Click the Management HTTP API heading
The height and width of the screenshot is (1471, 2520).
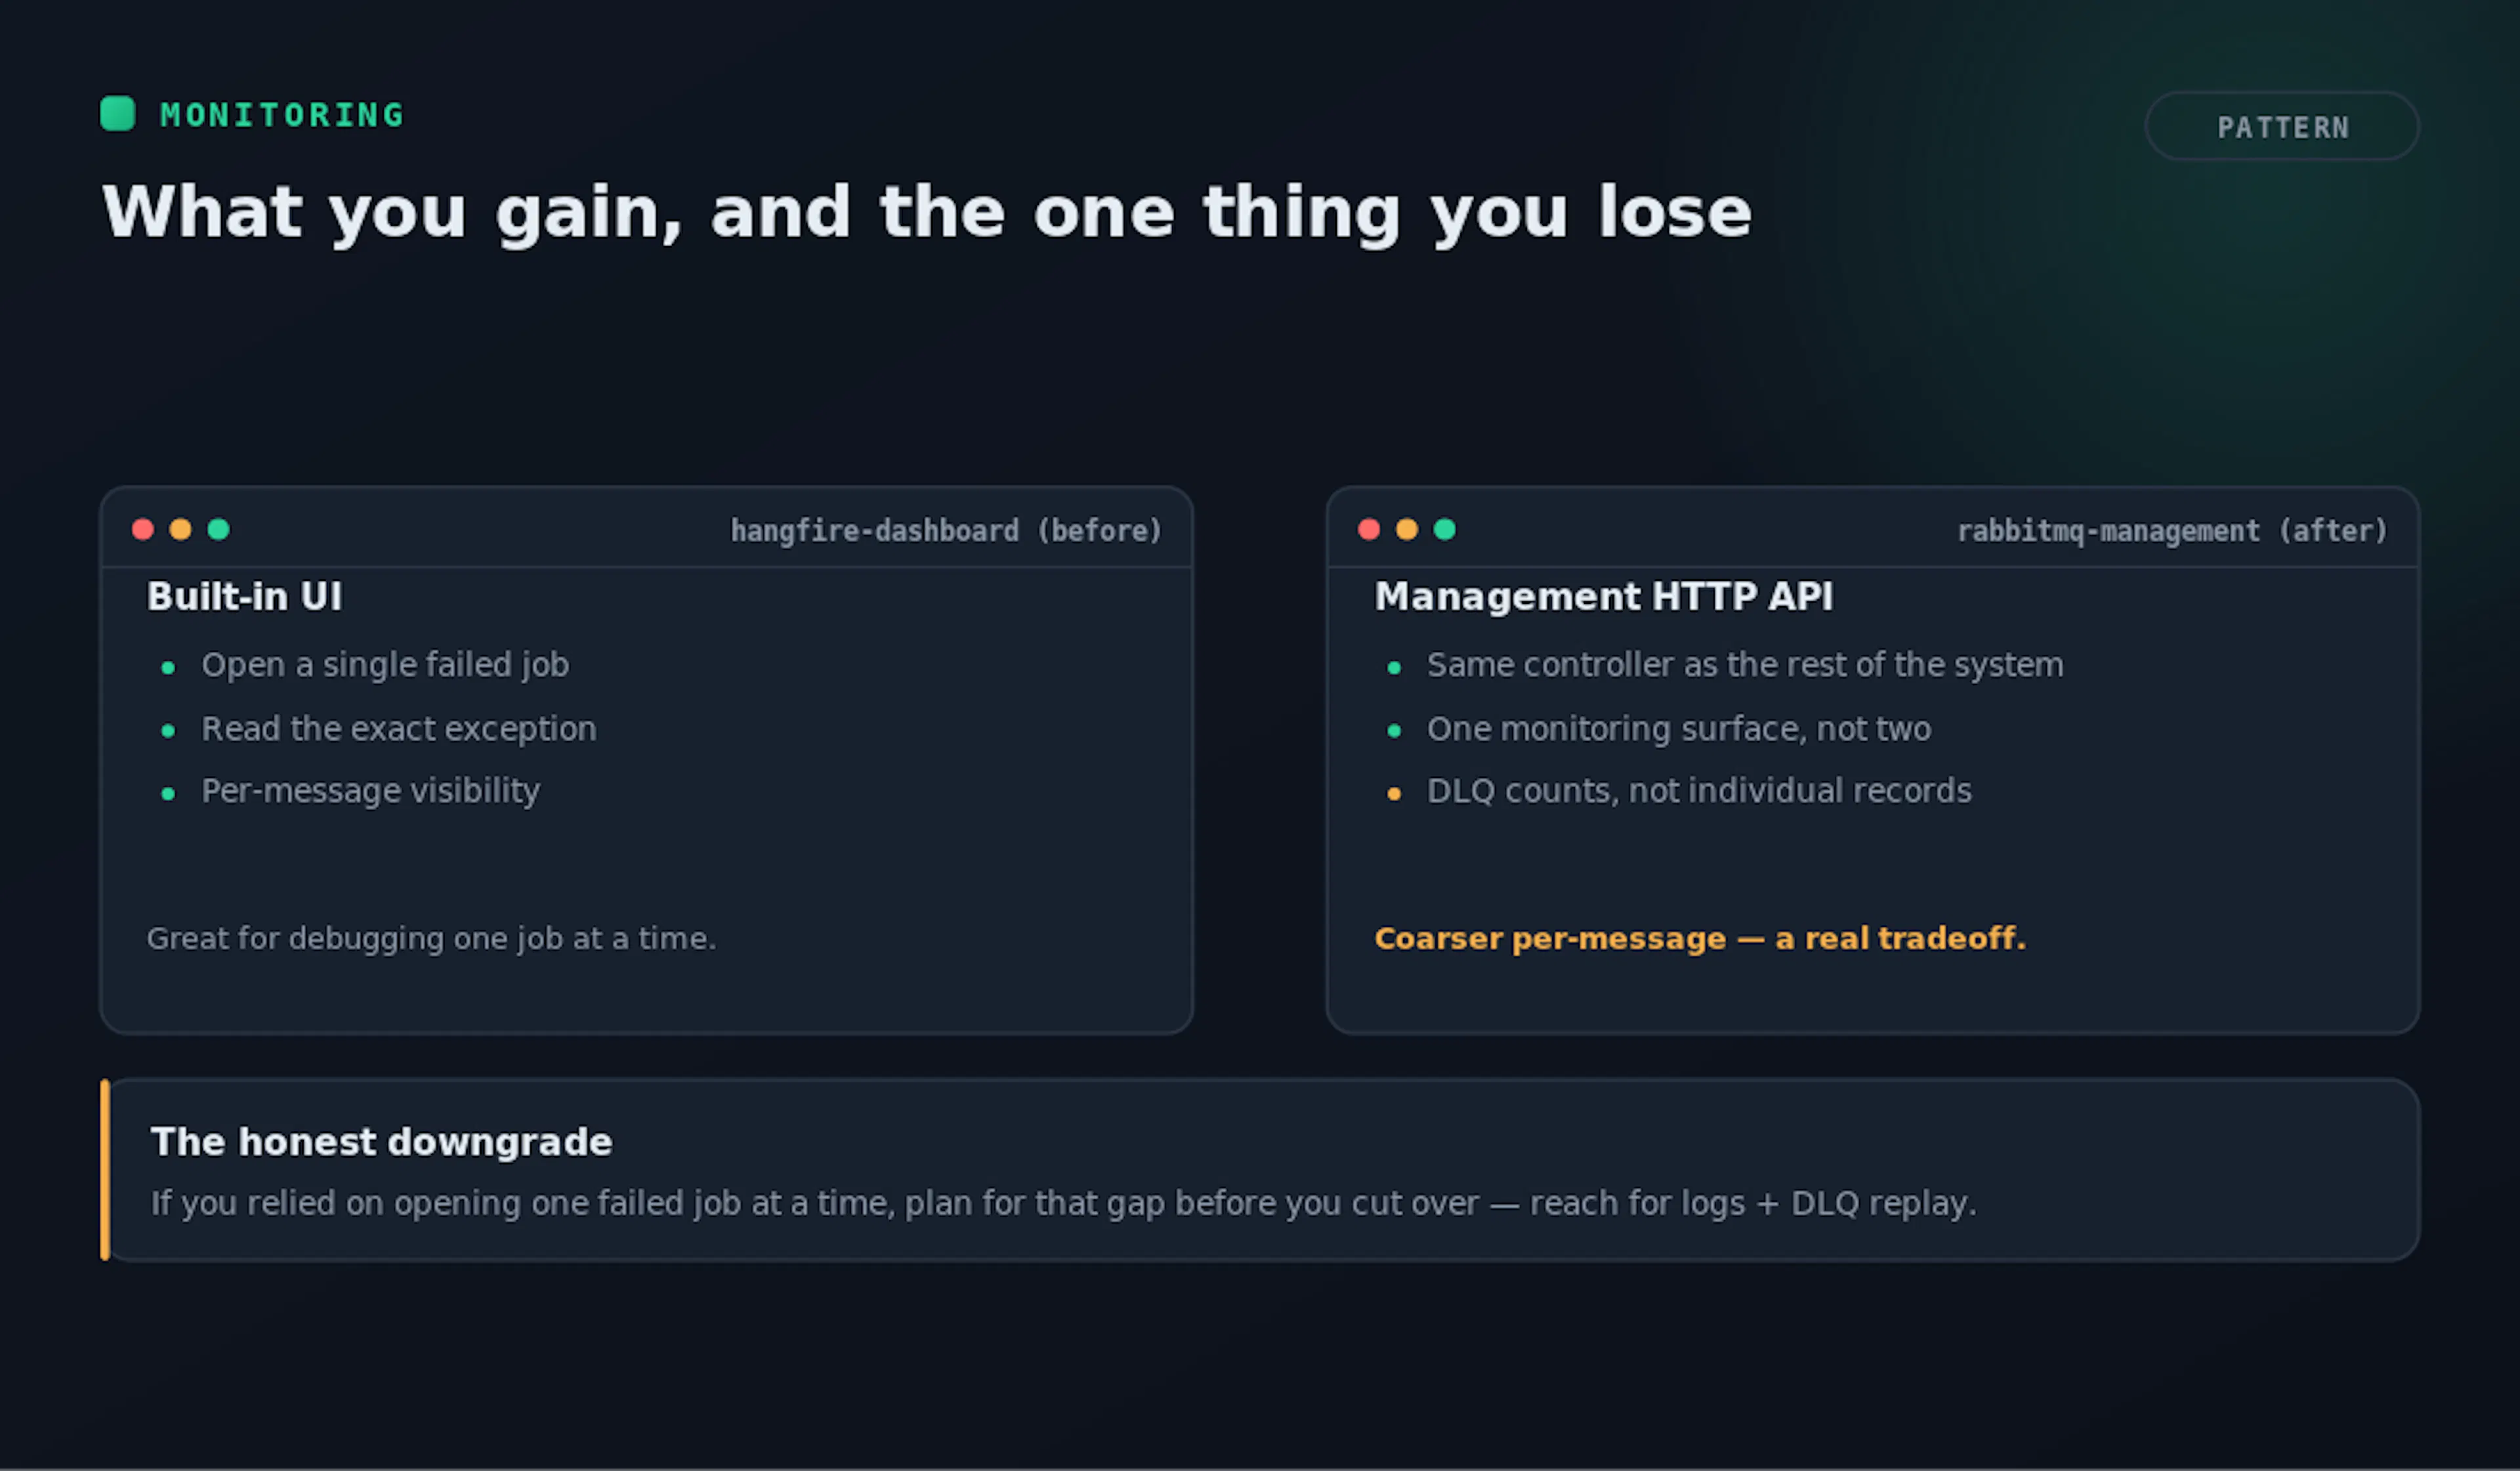(1604, 597)
